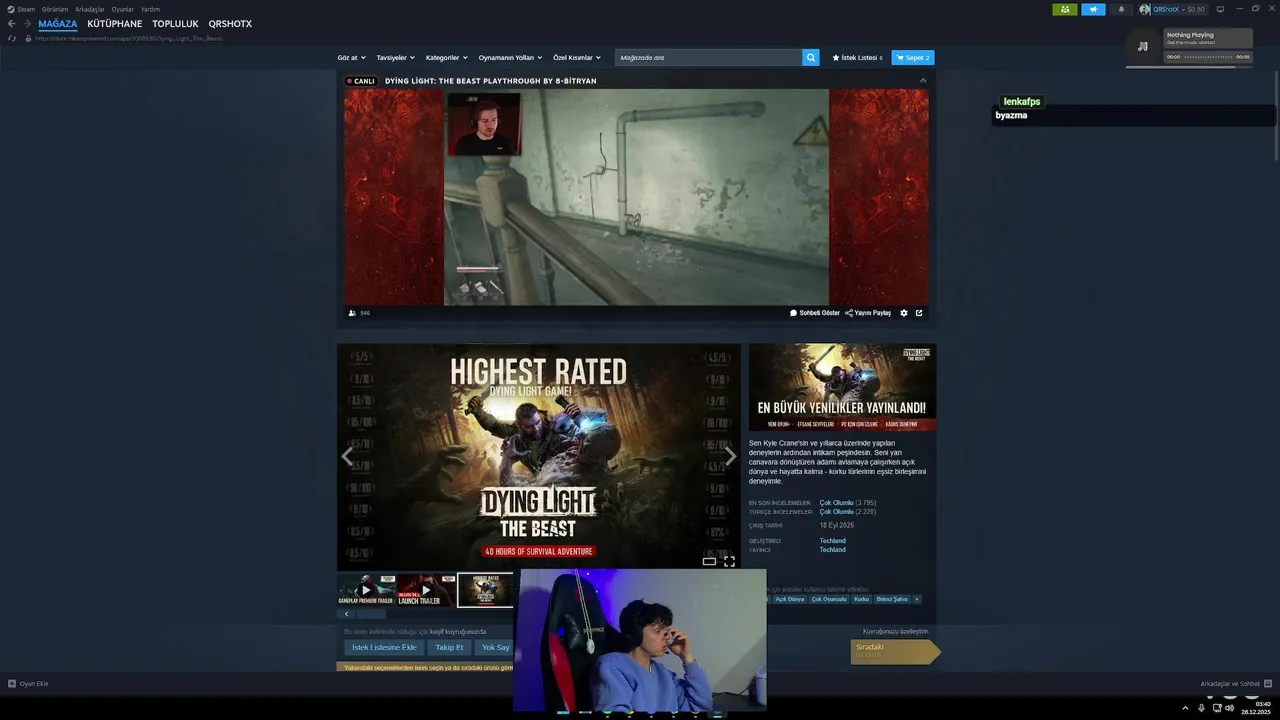Expand the Özel Kısımlar dropdown
Viewport: 1280px width, 720px height.
click(577, 57)
